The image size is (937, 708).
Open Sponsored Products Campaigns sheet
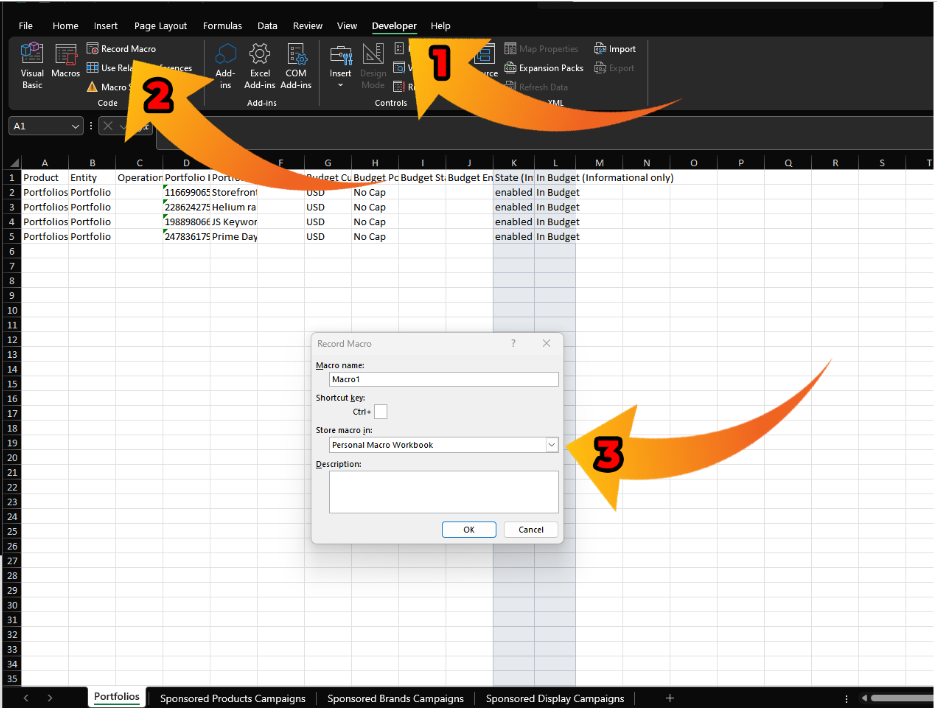[x=232, y=698]
